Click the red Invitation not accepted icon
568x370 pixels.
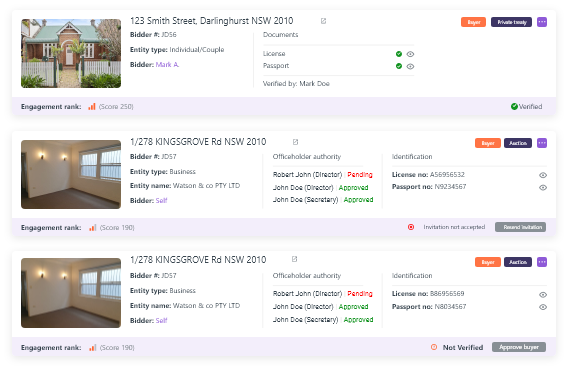tap(411, 227)
